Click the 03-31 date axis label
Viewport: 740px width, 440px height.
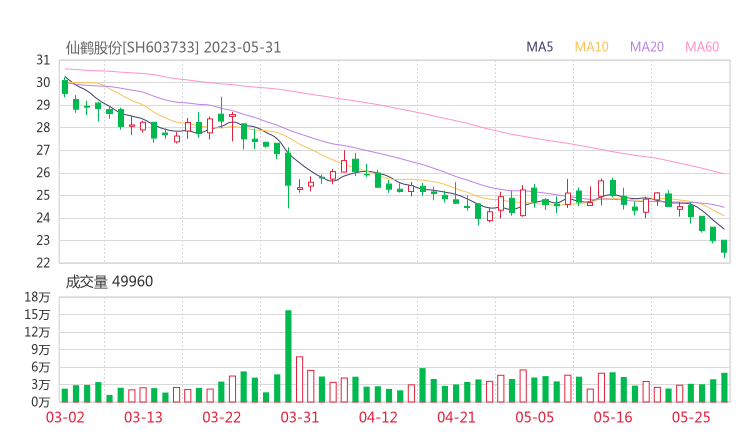(x=300, y=417)
